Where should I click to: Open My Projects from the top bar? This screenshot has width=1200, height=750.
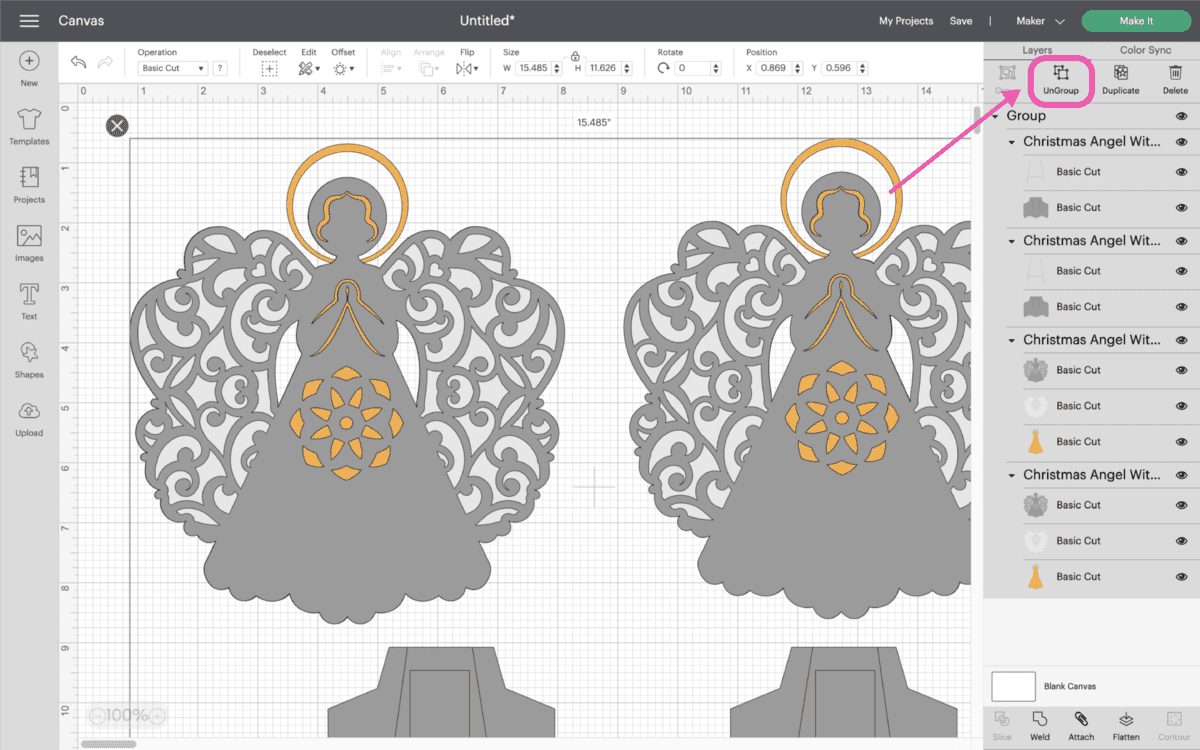point(905,20)
